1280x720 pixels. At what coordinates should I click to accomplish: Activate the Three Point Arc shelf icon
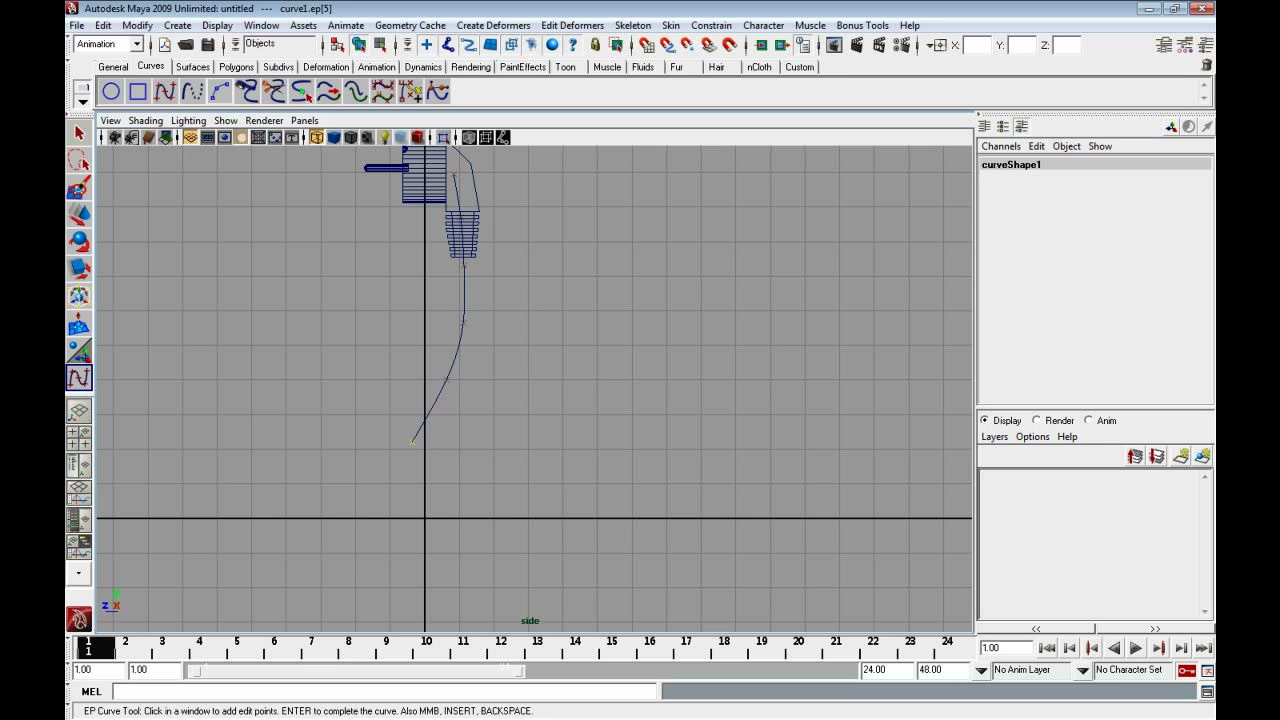tap(219, 92)
